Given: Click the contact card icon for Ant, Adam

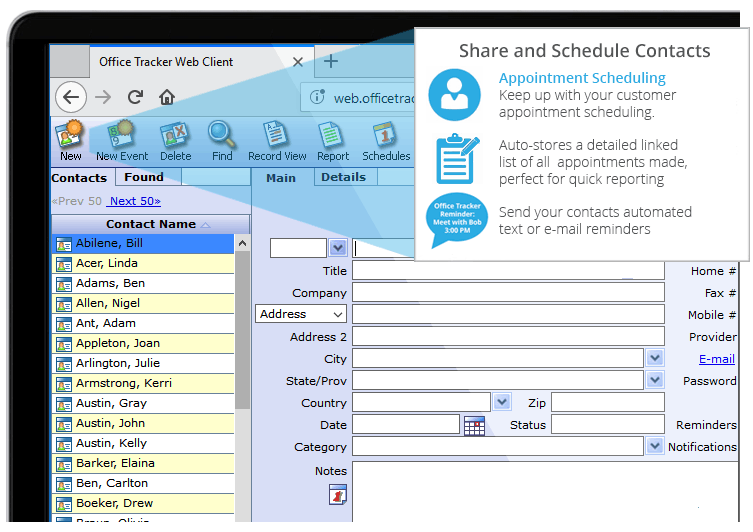Looking at the screenshot, I should [64, 324].
